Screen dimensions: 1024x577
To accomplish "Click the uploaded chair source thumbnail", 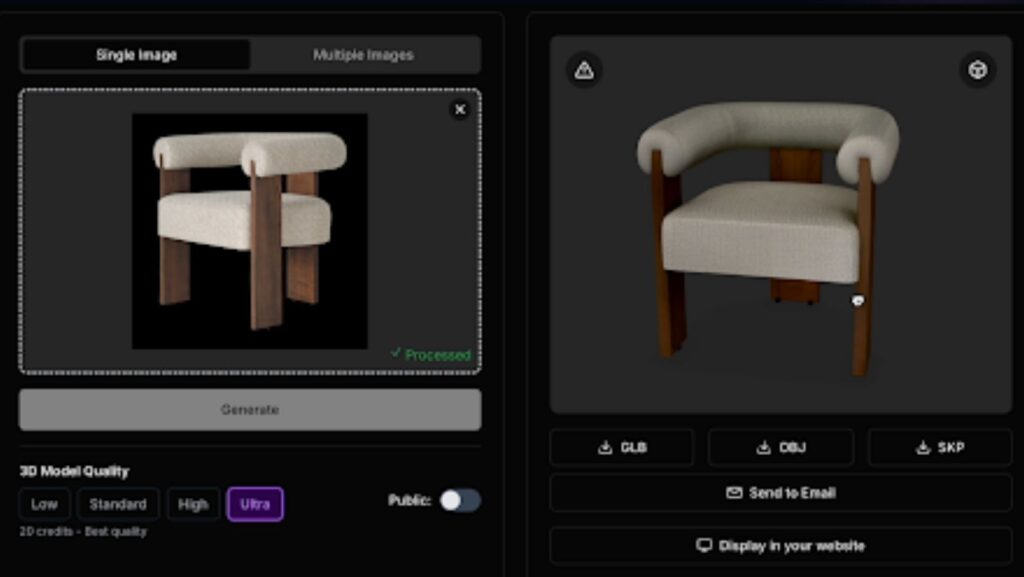I will pyautogui.click(x=250, y=230).
